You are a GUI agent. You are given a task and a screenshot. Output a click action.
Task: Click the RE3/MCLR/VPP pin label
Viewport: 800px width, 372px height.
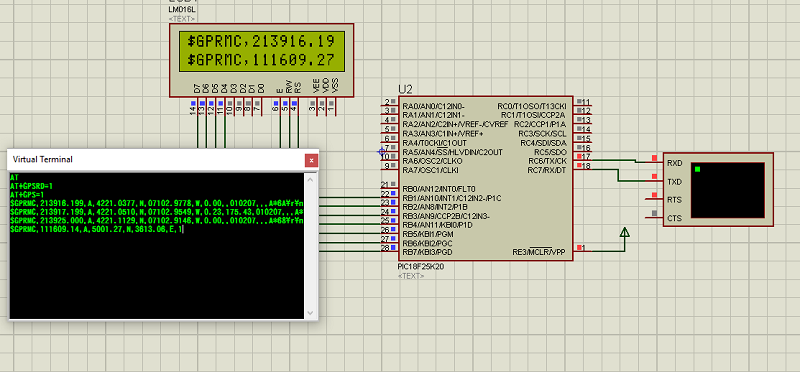(539, 252)
